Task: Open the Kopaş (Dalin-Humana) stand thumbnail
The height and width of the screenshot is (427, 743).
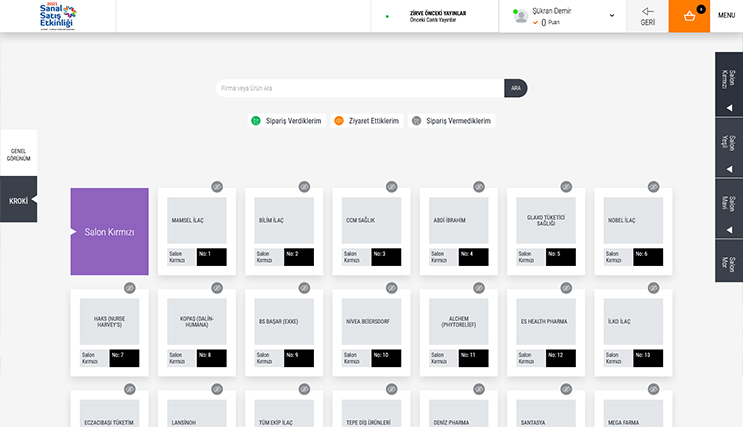Action: click(197, 321)
